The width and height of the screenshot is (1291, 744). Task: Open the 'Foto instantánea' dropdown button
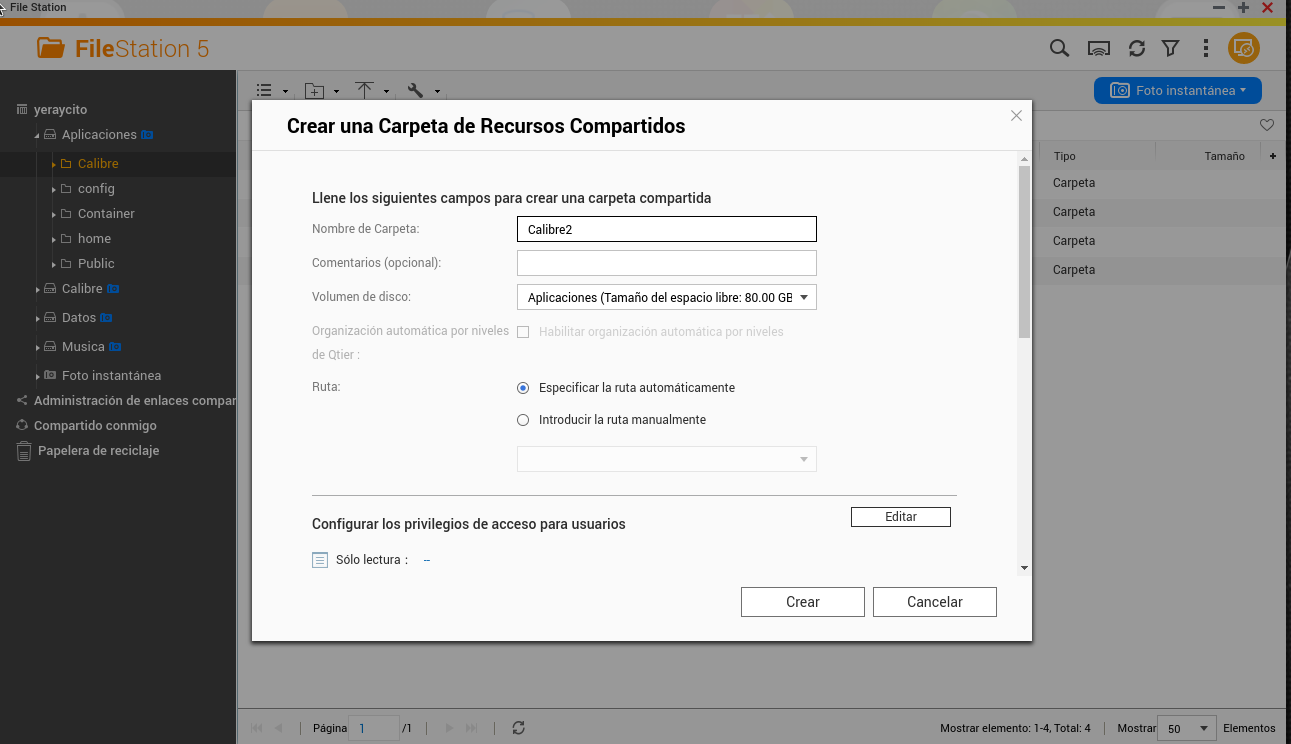1178,90
